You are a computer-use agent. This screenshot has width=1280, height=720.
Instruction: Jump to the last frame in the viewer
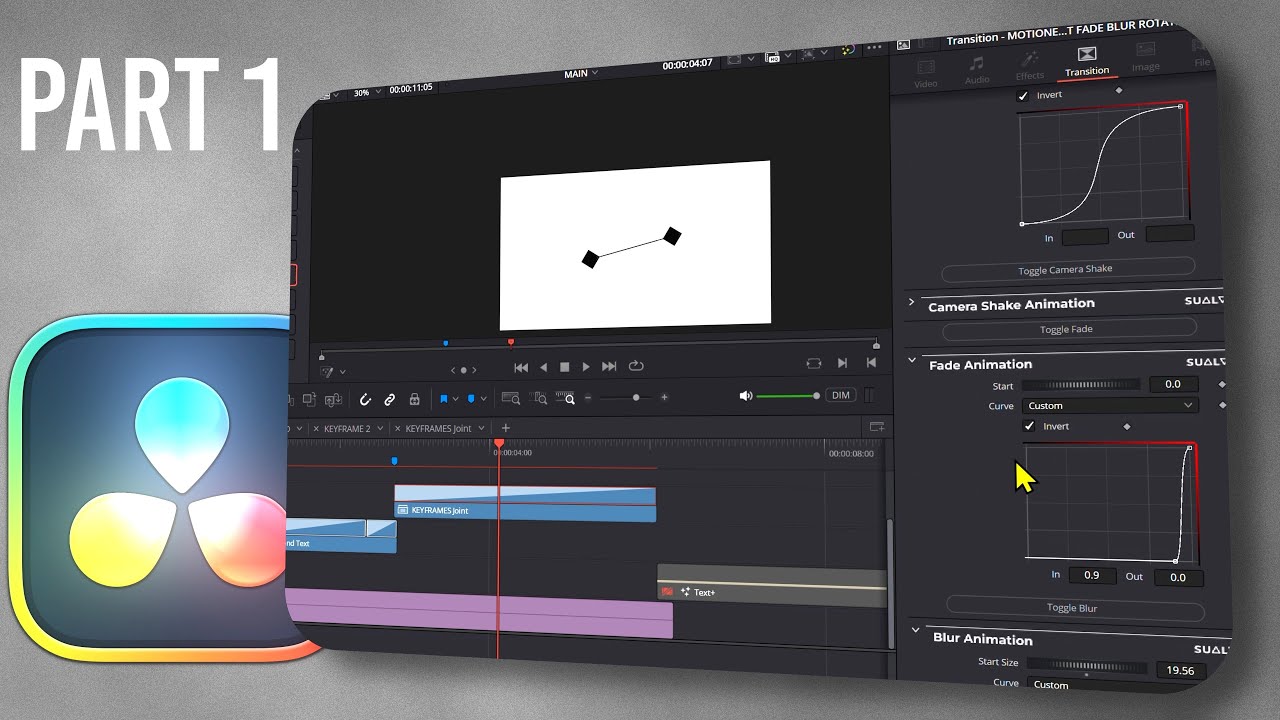point(609,367)
